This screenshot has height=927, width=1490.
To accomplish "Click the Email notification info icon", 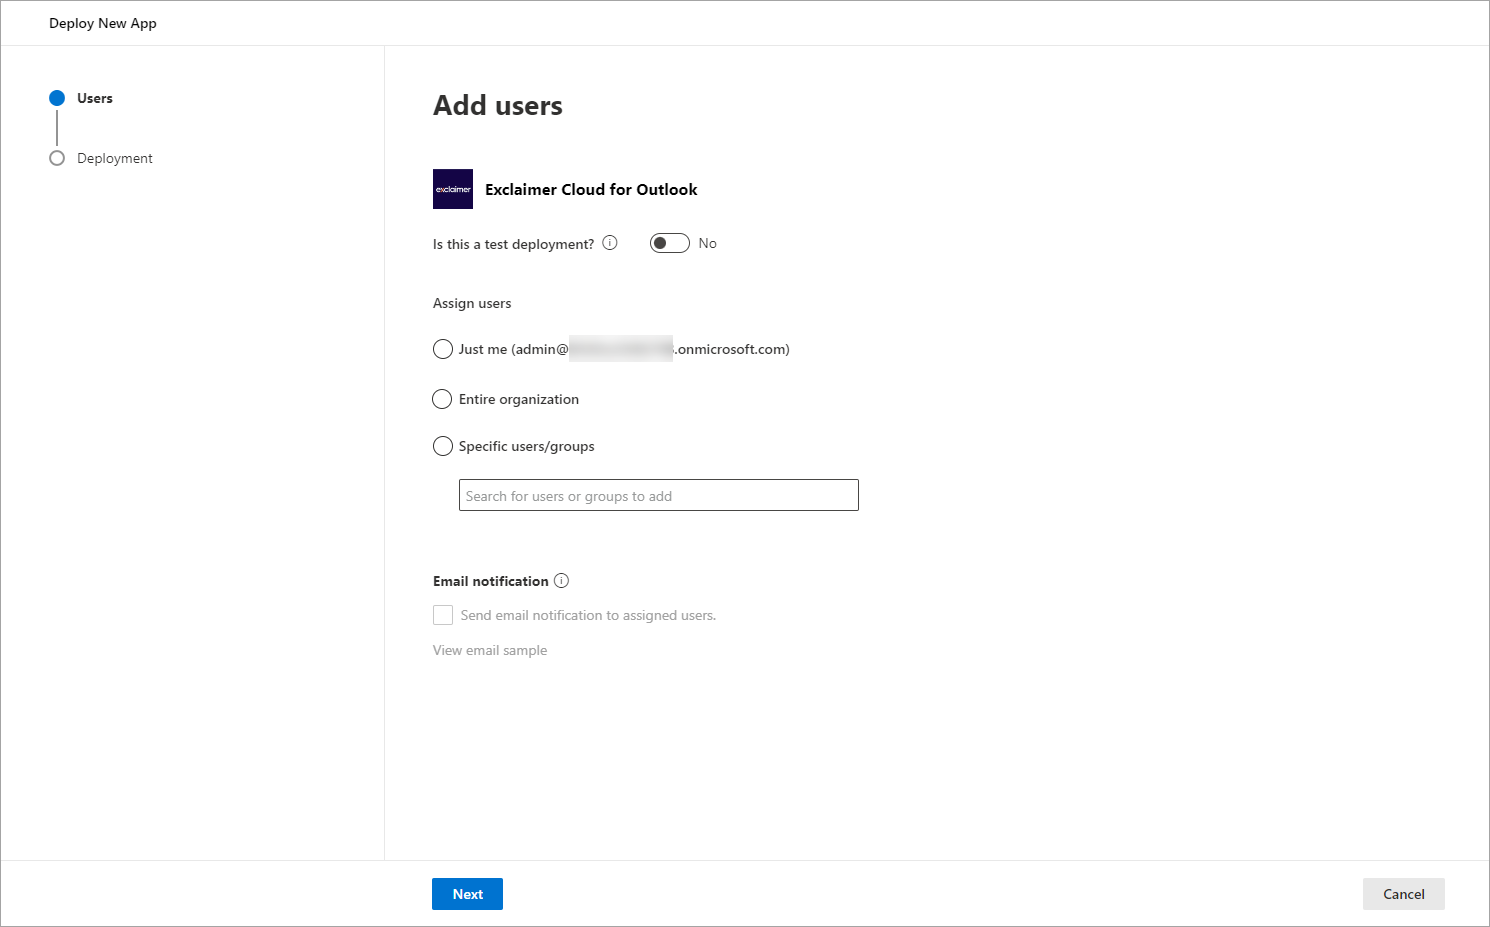I will pos(562,581).
